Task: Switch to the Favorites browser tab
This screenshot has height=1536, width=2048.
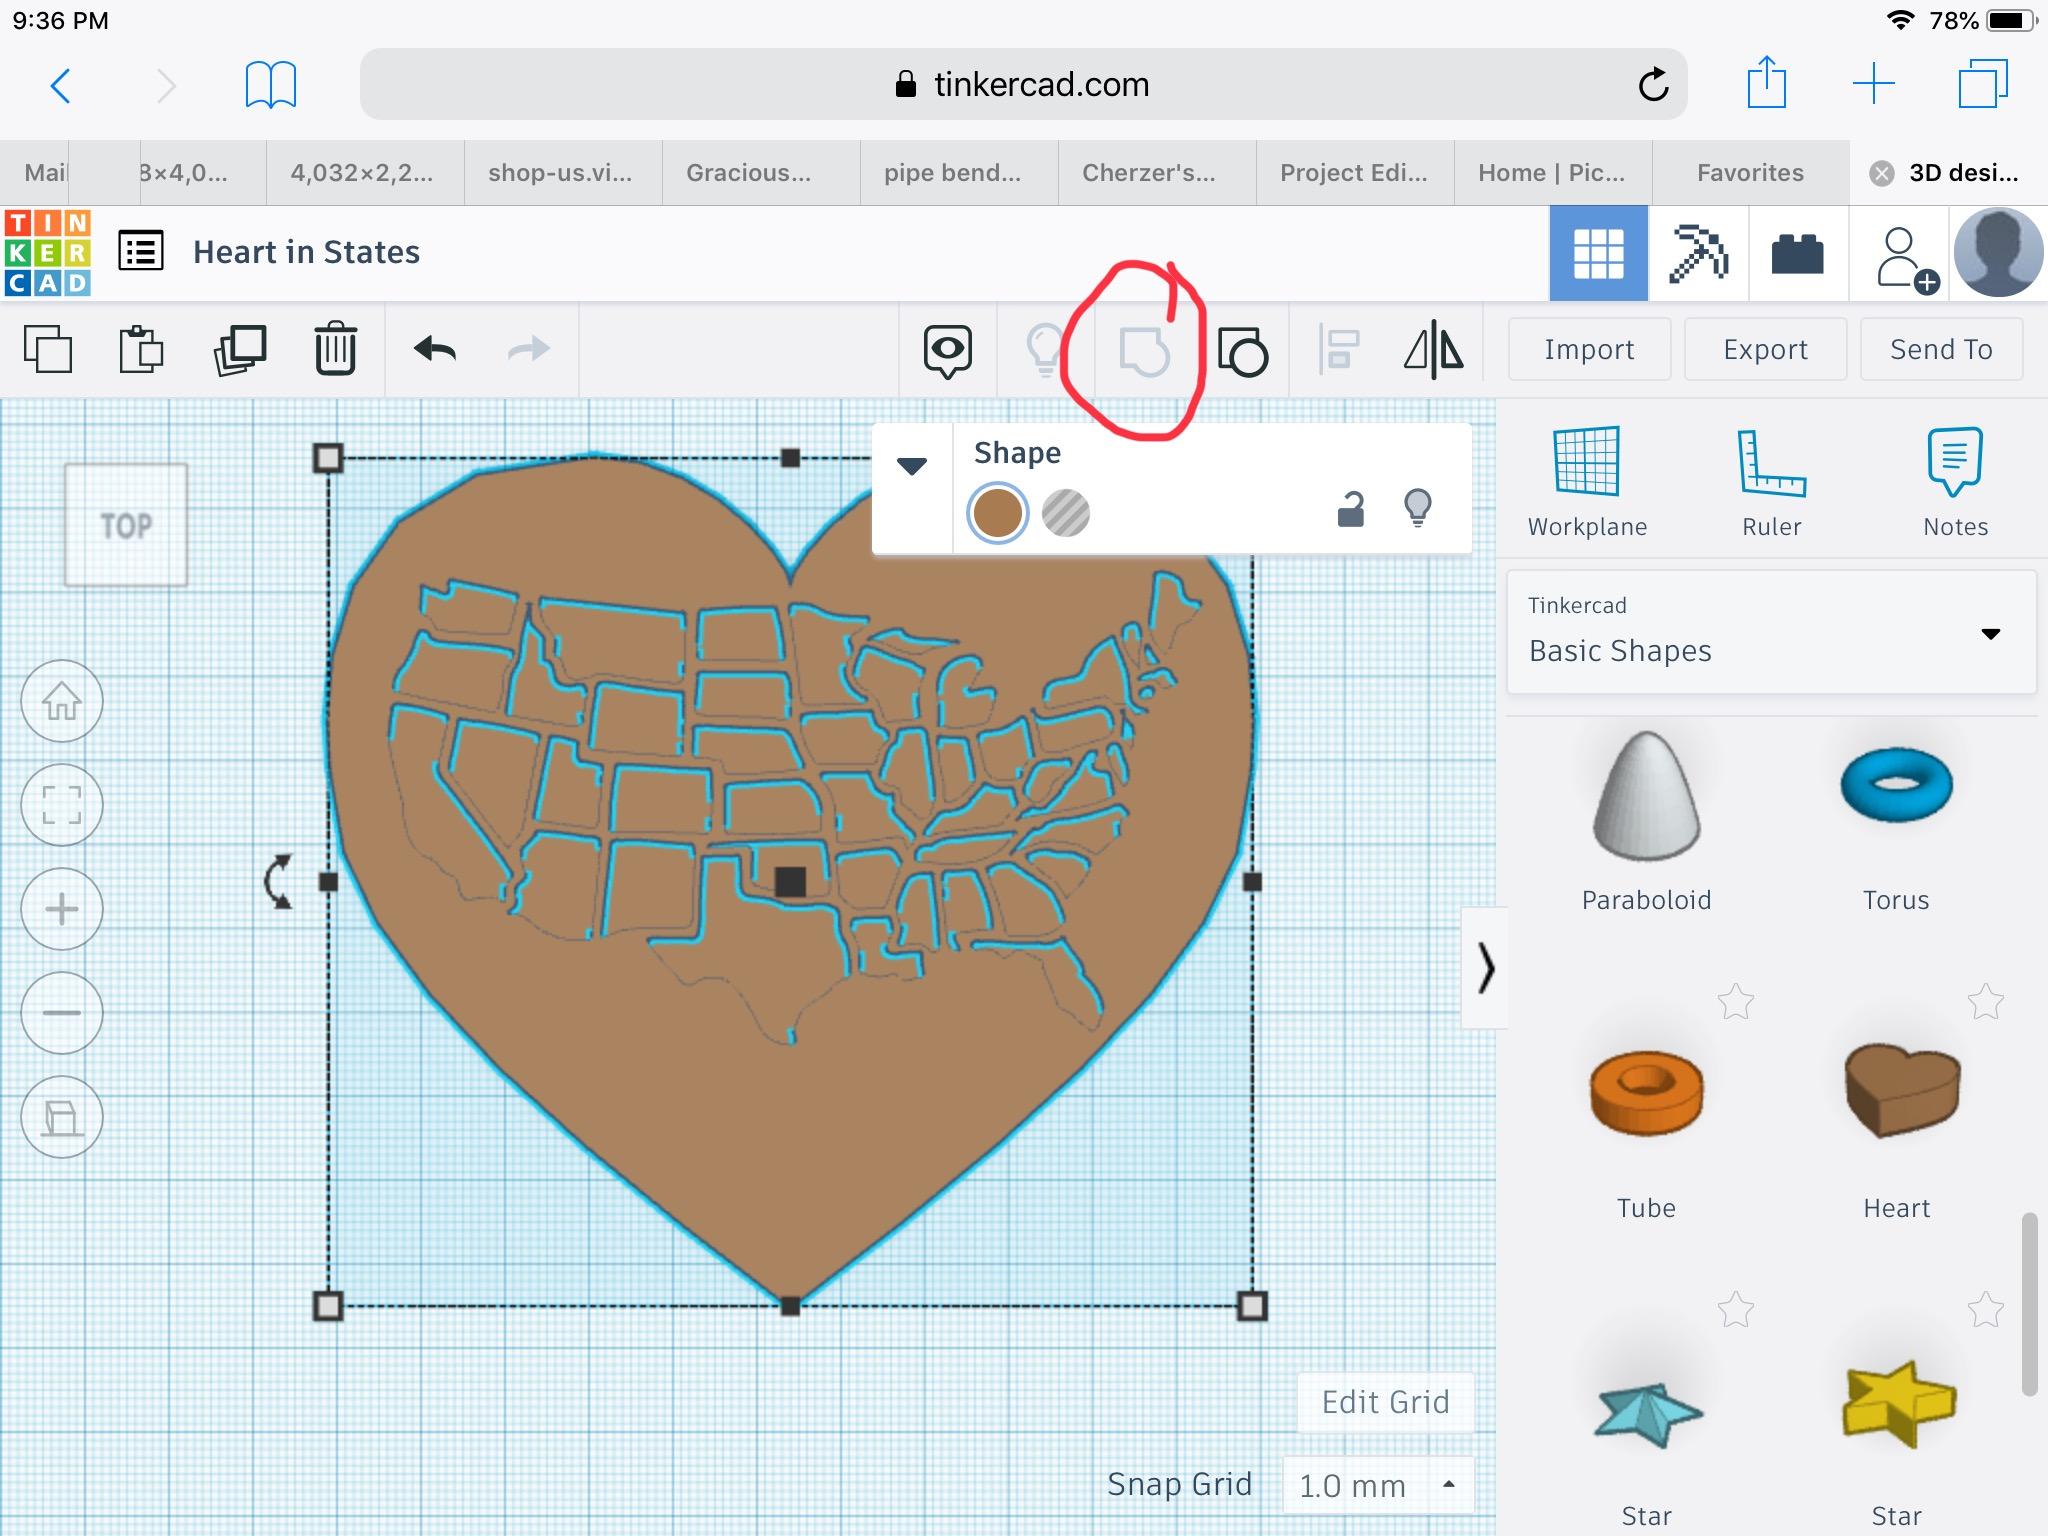Action: click(1750, 173)
